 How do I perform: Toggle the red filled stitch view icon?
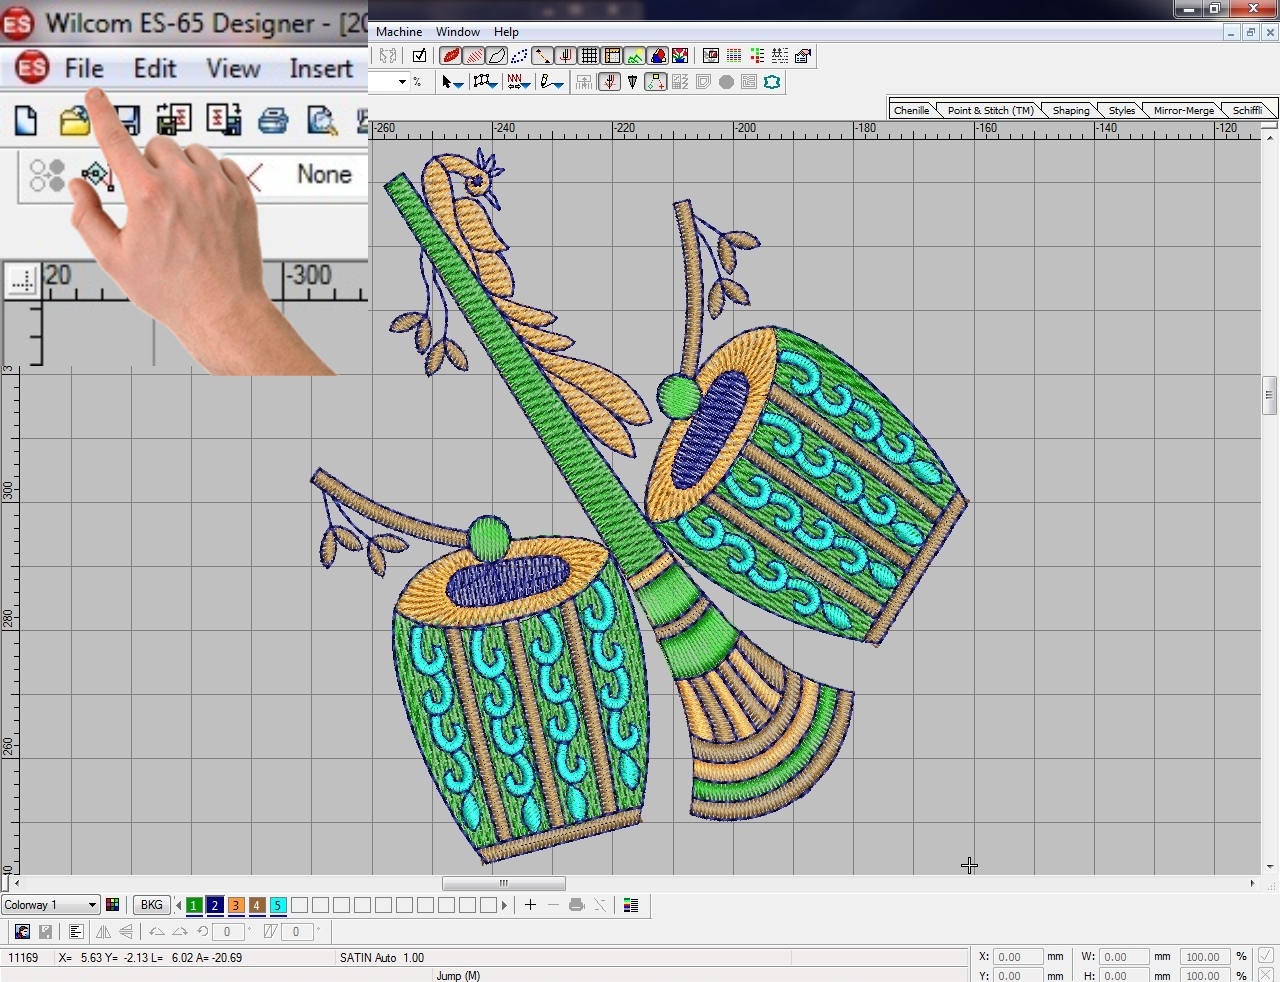(x=451, y=56)
